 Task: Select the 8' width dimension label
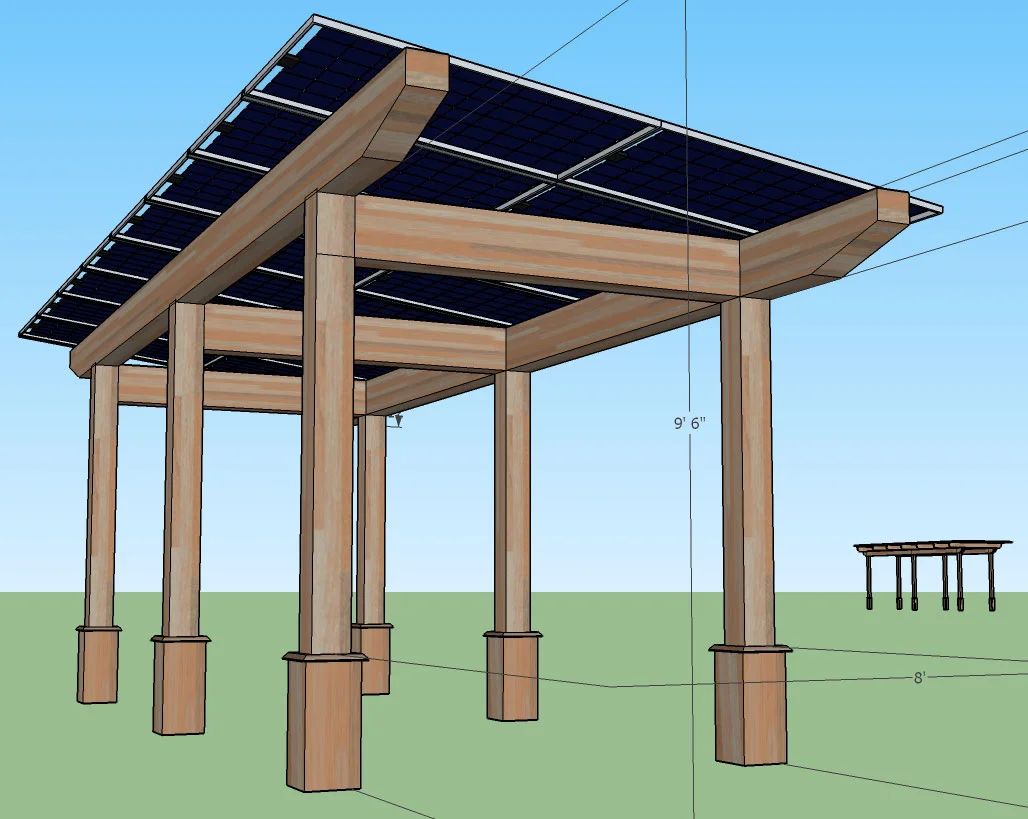[919, 678]
